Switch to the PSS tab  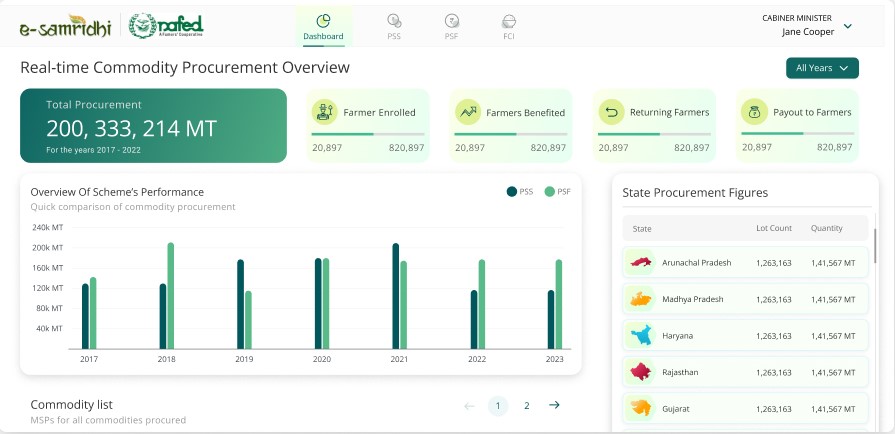[394, 26]
